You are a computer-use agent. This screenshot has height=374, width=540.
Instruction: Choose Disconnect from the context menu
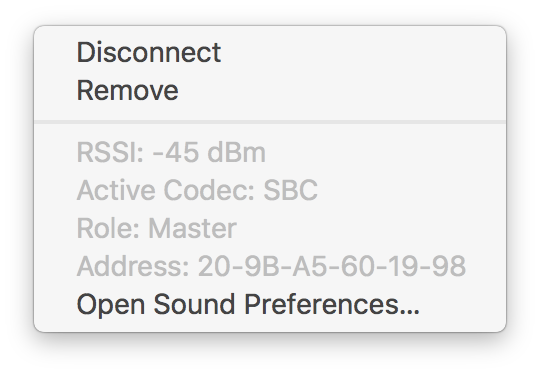[x=270, y=52]
